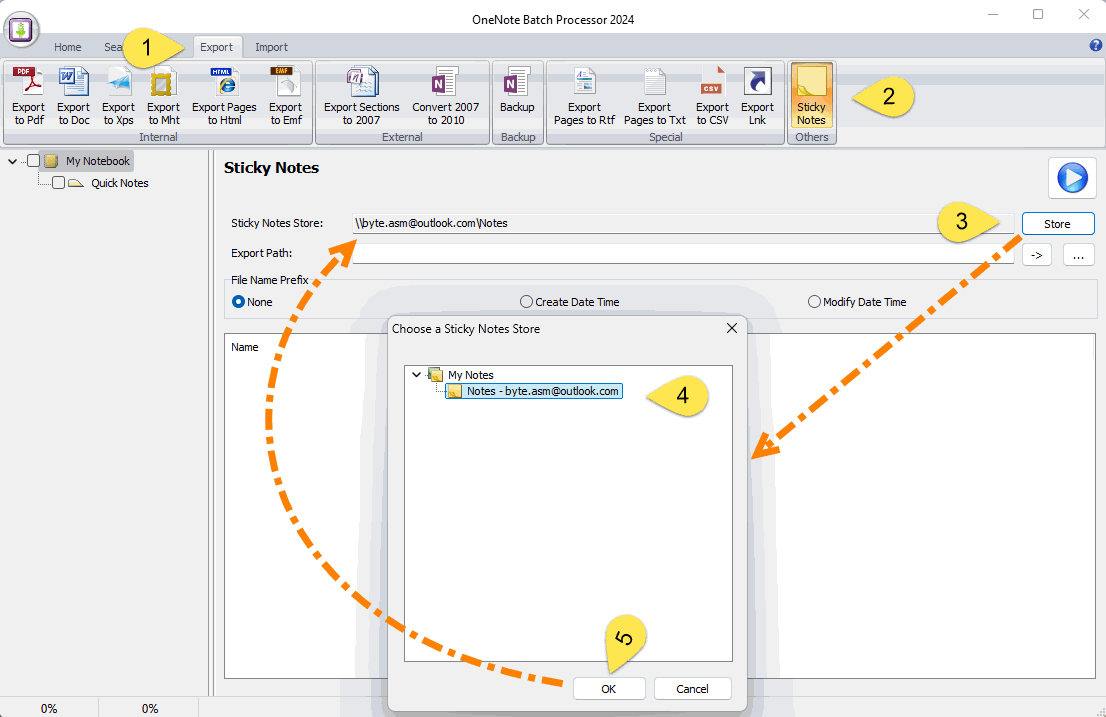The image size is (1106, 717).
Task: Start the export with the blue play button
Action: click(x=1071, y=177)
